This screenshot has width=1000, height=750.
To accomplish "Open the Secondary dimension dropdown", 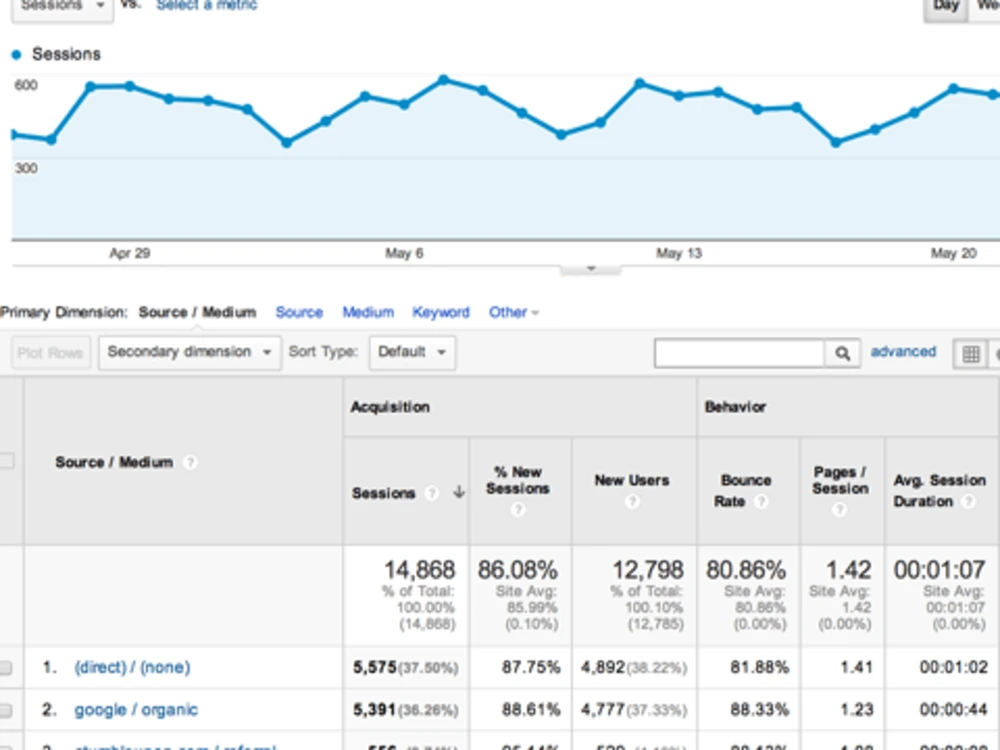I will [x=190, y=353].
